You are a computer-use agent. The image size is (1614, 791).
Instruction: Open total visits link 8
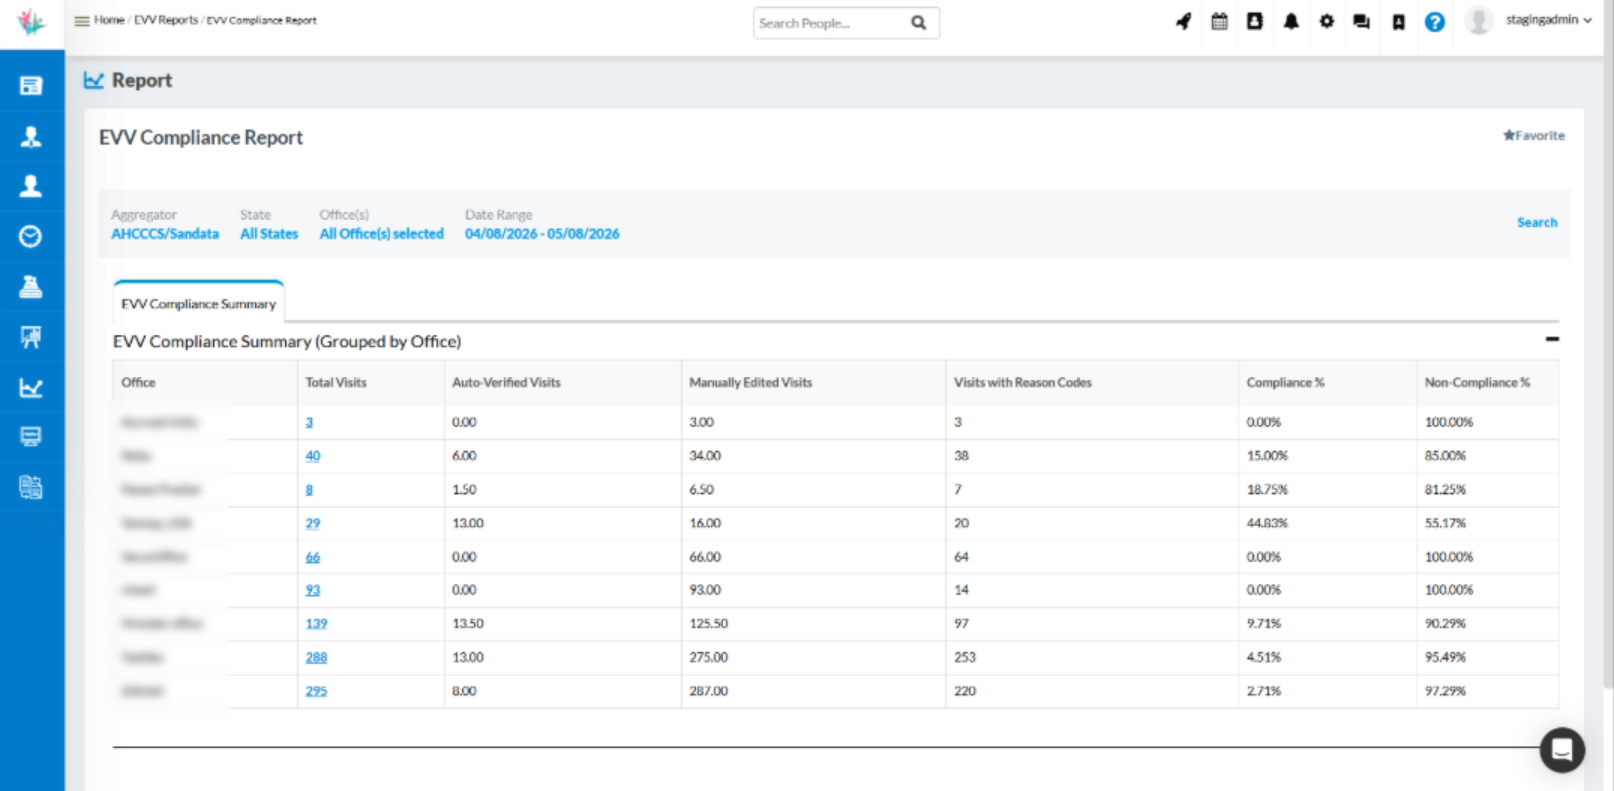point(309,490)
